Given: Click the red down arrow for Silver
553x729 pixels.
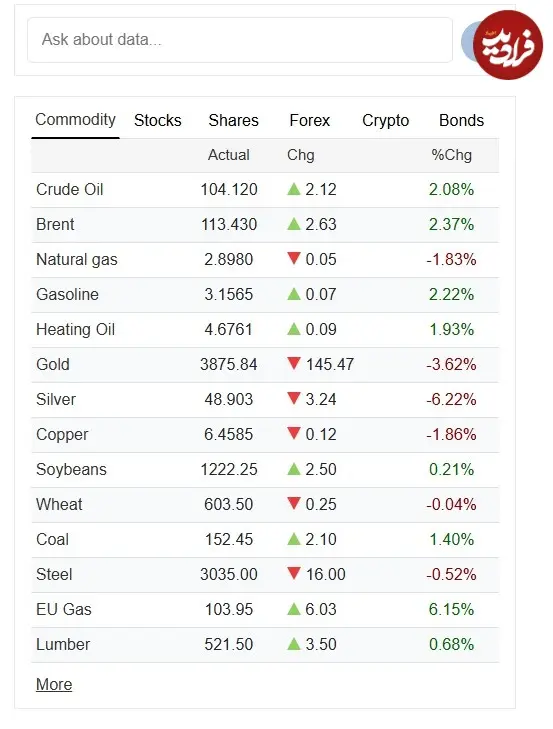Looking at the screenshot, I should coord(294,398).
